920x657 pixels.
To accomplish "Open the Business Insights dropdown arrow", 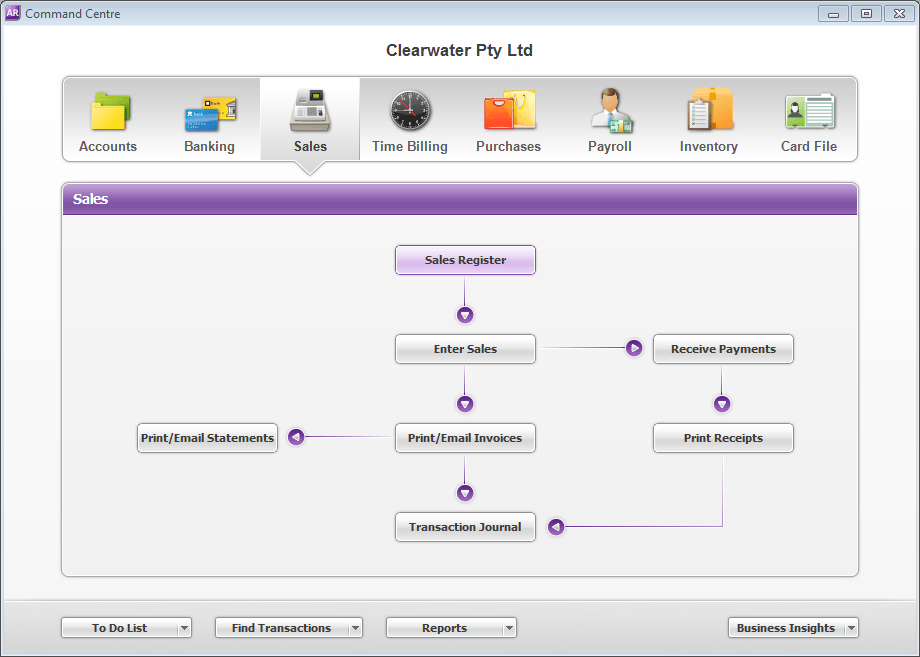I will [x=851, y=627].
